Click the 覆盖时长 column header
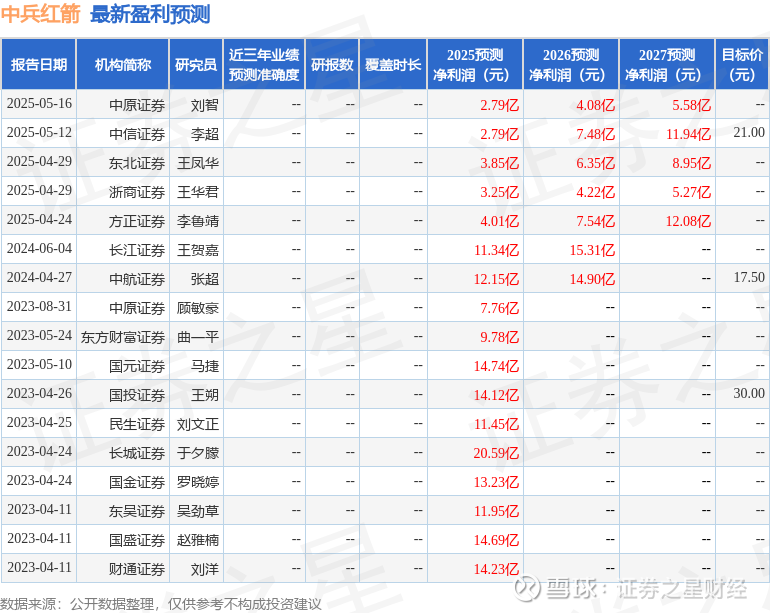 tap(393, 64)
